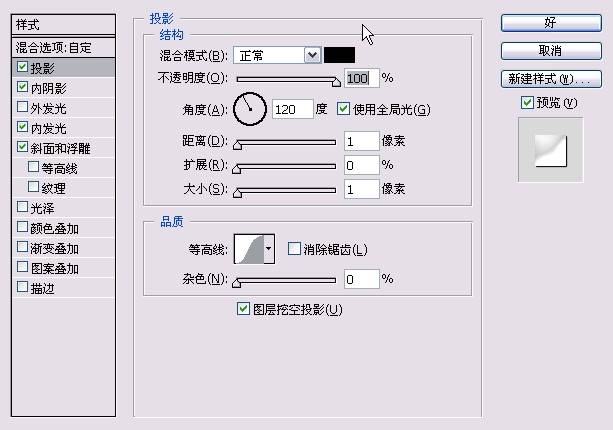The height and width of the screenshot is (430, 613).
Task: Click the style preview thumbnail
Action: tap(550, 150)
